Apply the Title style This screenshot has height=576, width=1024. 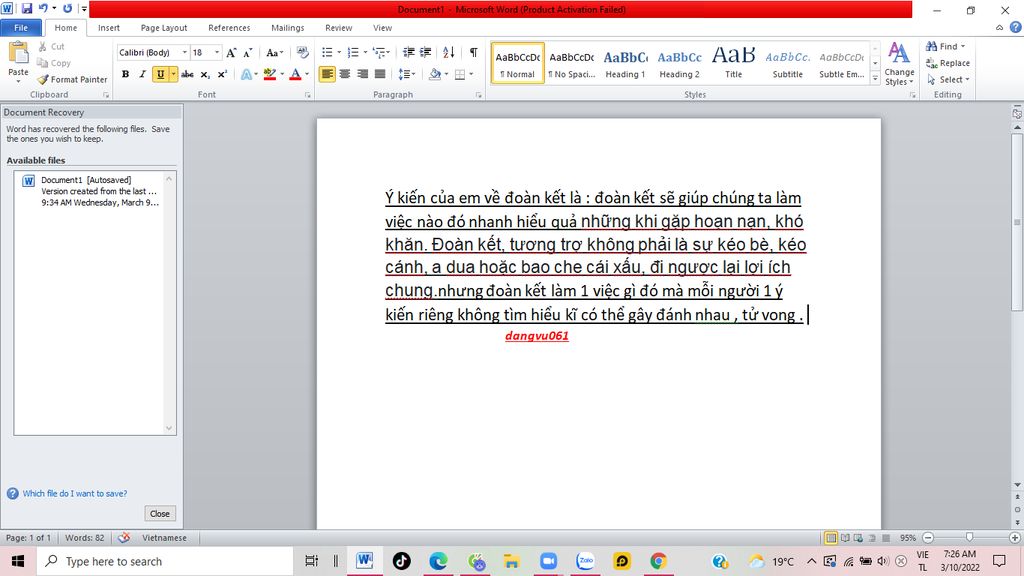pyautogui.click(x=733, y=63)
